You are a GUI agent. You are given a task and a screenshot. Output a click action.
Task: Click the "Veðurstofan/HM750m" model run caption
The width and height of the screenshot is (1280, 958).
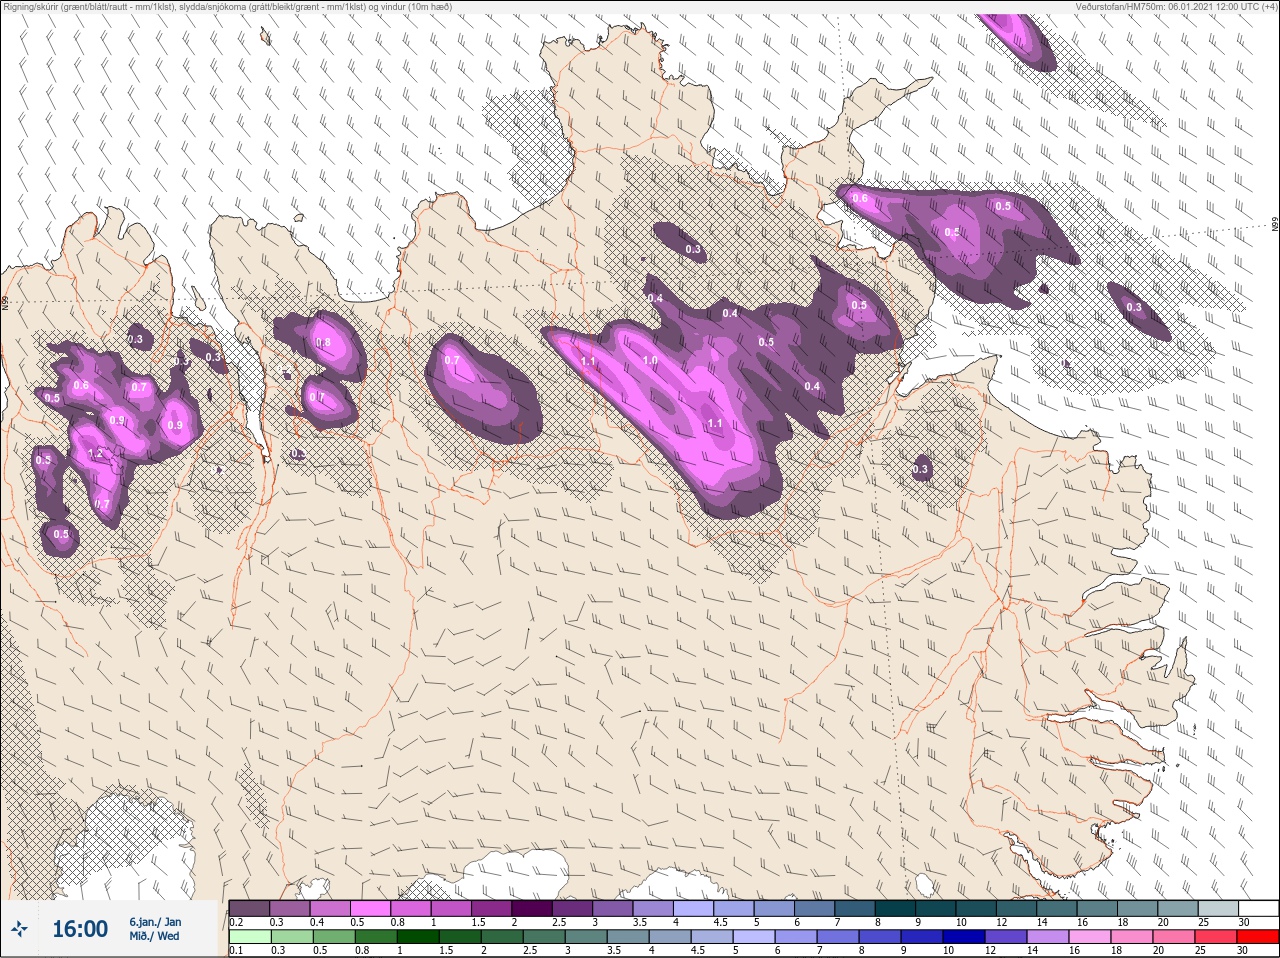1176,7
